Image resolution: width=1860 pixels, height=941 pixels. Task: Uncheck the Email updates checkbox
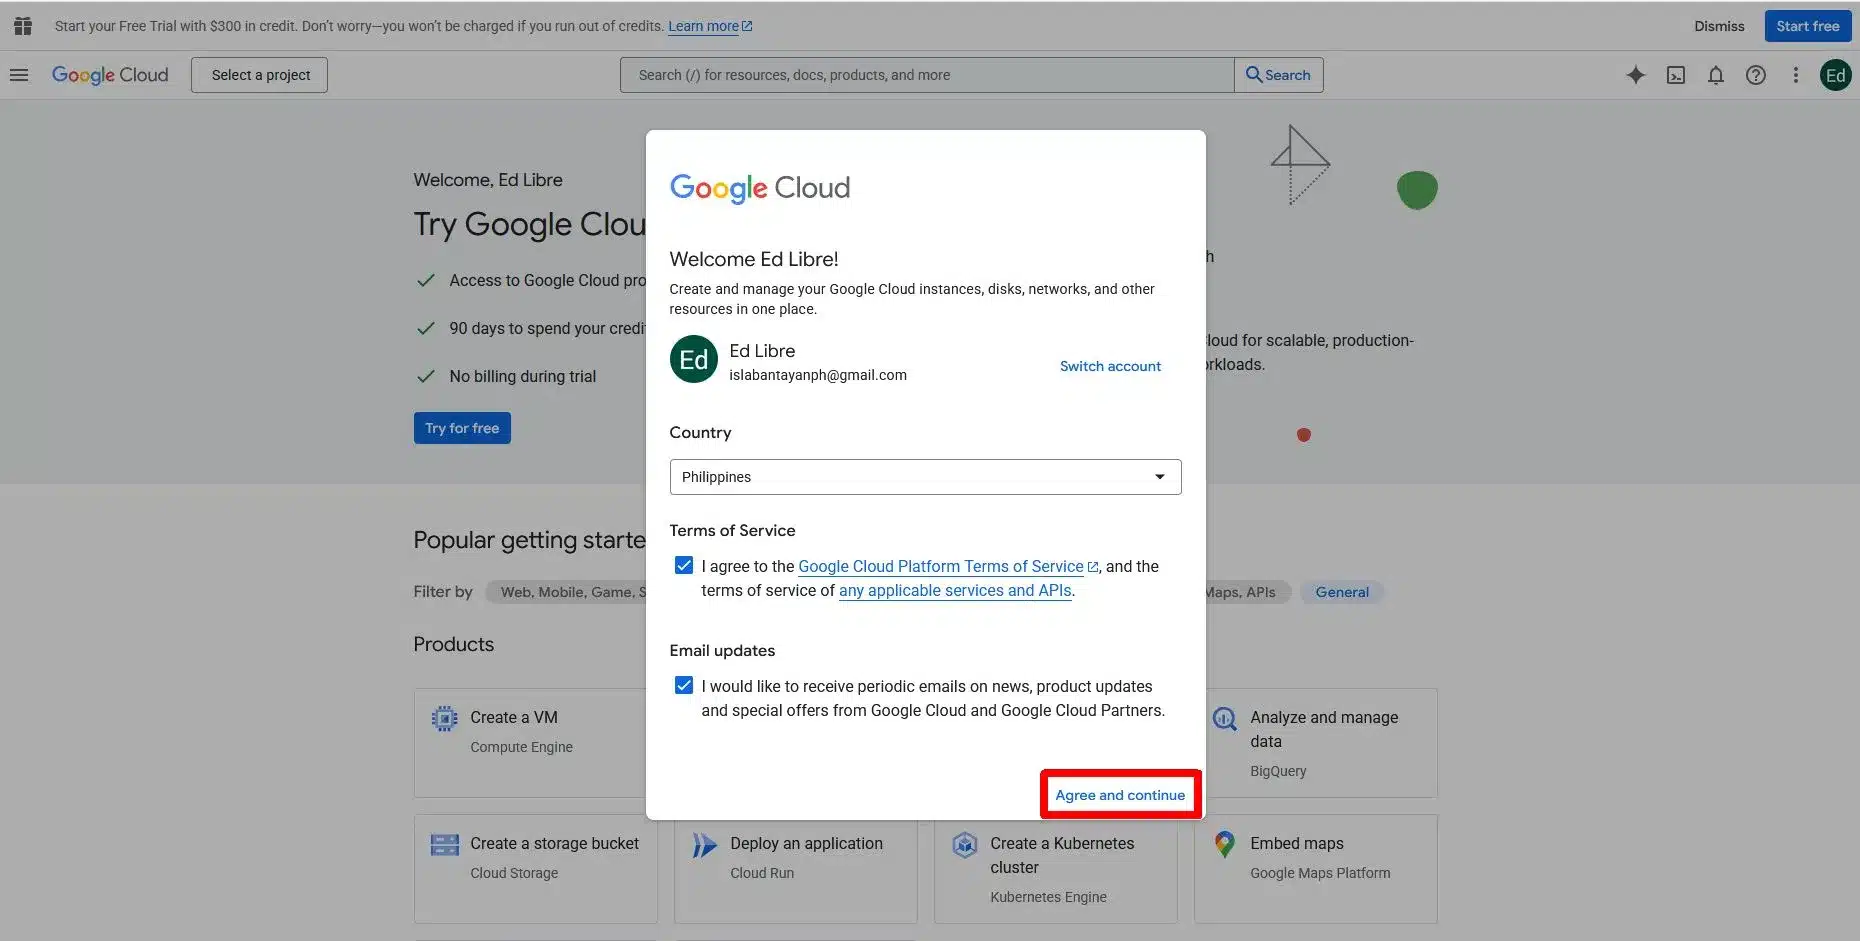point(684,686)
